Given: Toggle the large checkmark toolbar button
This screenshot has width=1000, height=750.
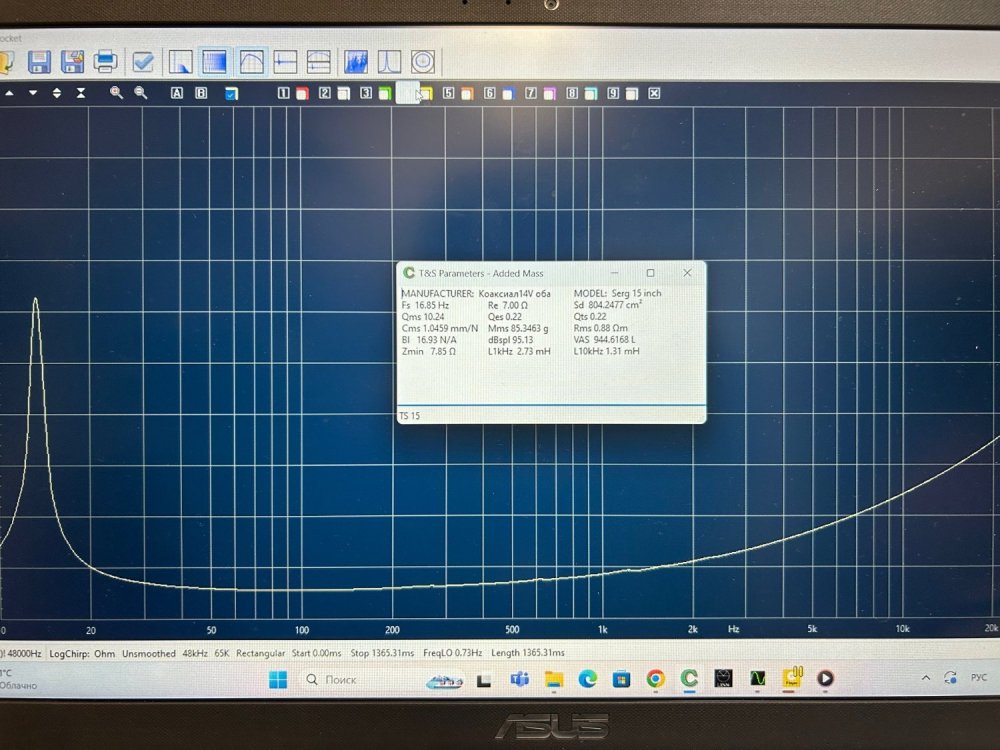Looking at the screenshot, I should [143, 62].
